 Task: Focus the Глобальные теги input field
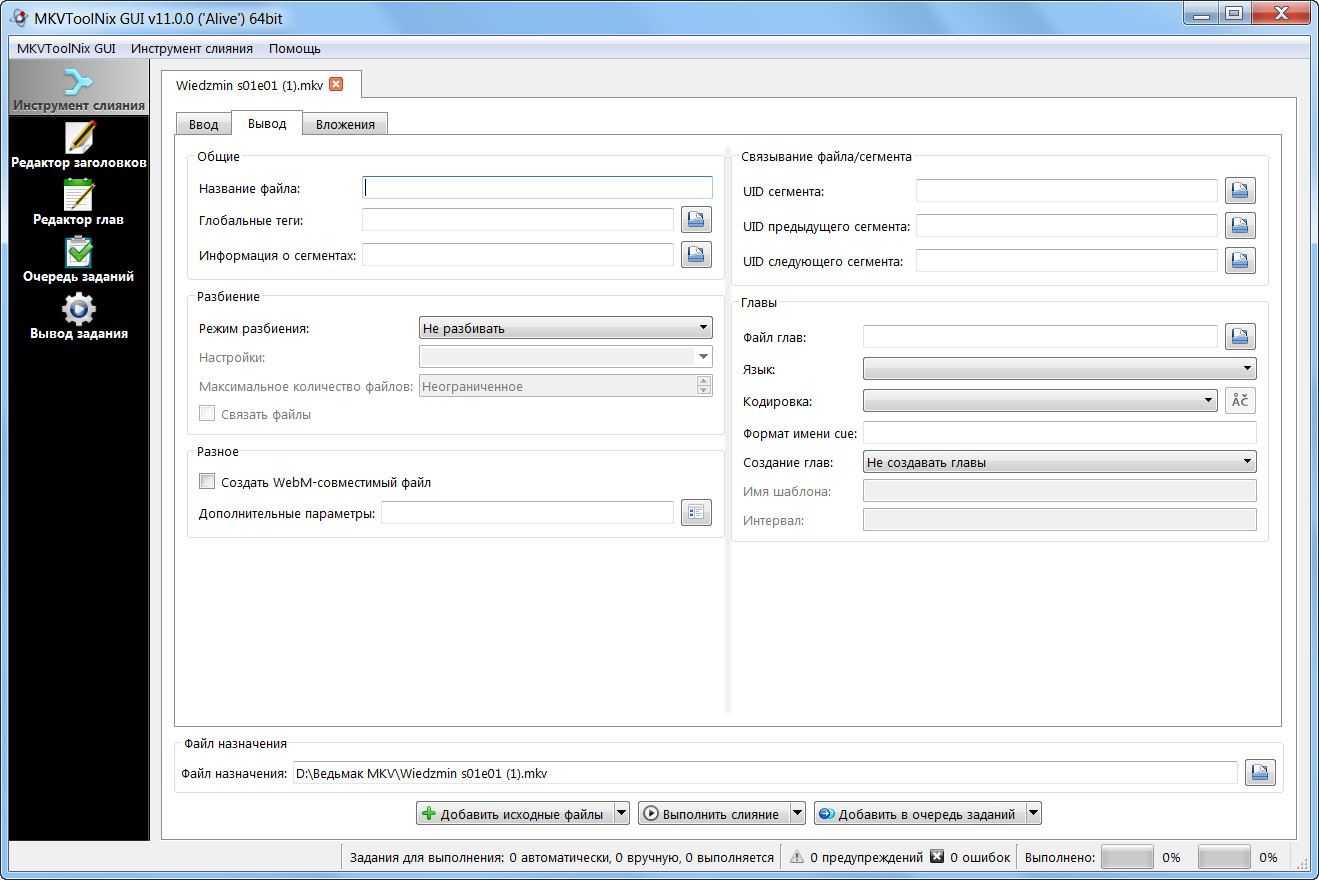[518, 220]
